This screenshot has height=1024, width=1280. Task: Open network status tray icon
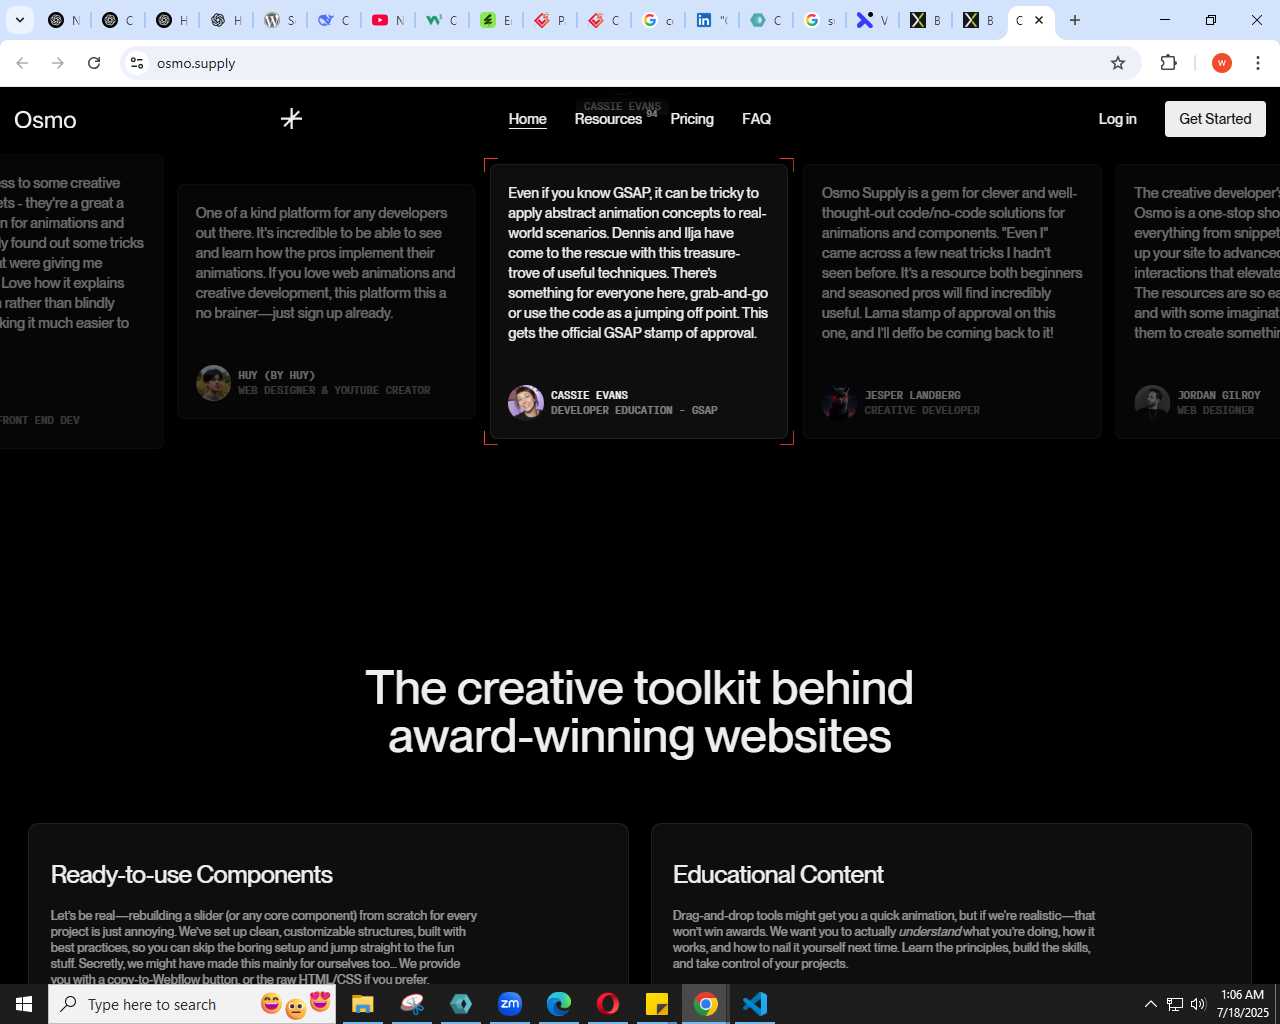coord(1175,1004)
